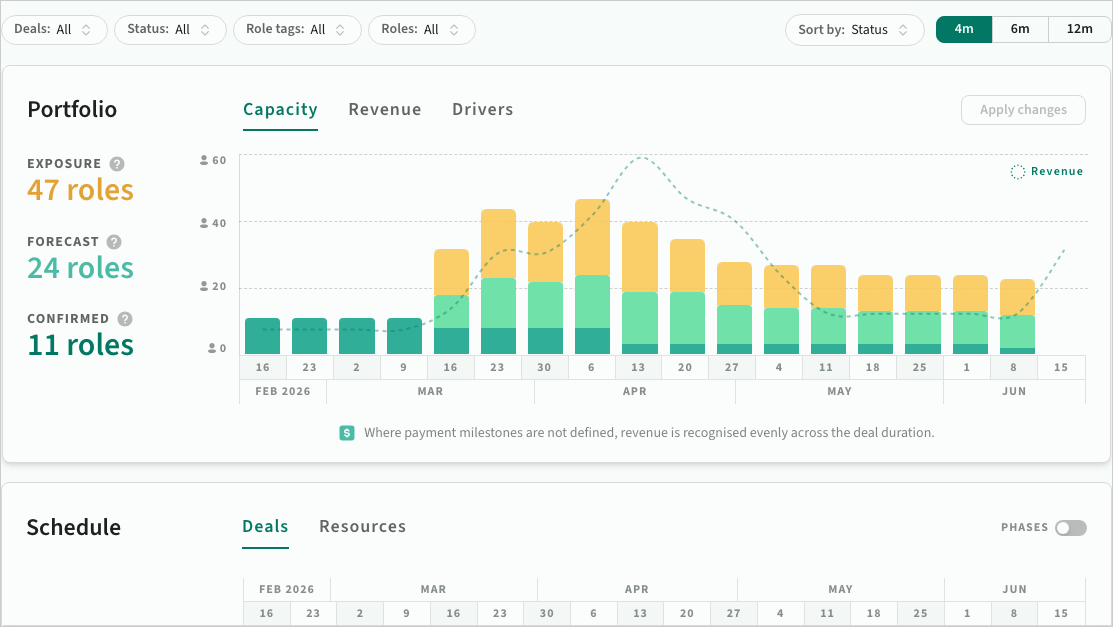Switch to the Revenue tab in Portfolio

tap(385, 110)
